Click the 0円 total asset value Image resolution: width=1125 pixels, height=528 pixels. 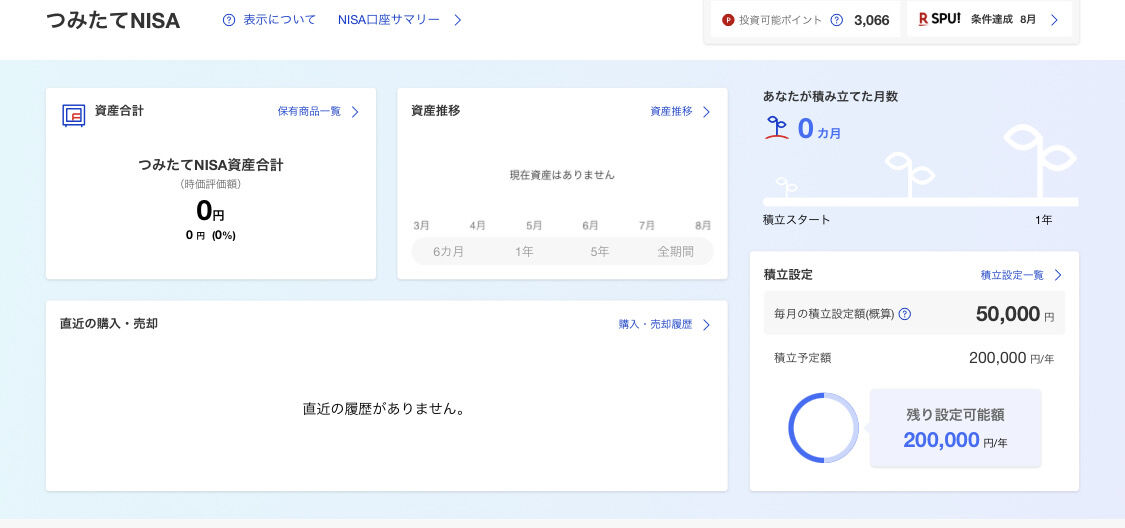coord(210,211)
